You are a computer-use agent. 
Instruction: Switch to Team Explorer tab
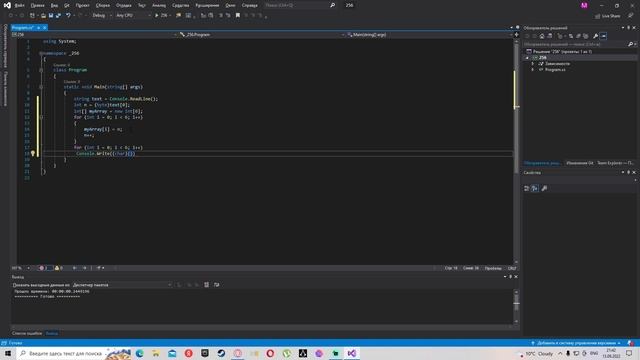tap(616, 163)
